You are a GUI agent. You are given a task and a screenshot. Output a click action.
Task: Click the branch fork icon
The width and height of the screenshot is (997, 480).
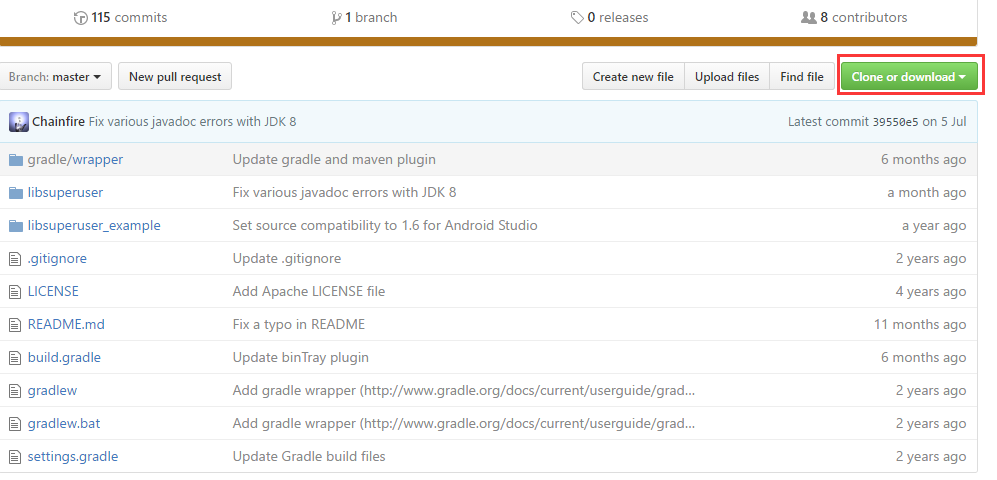(336, 18)
